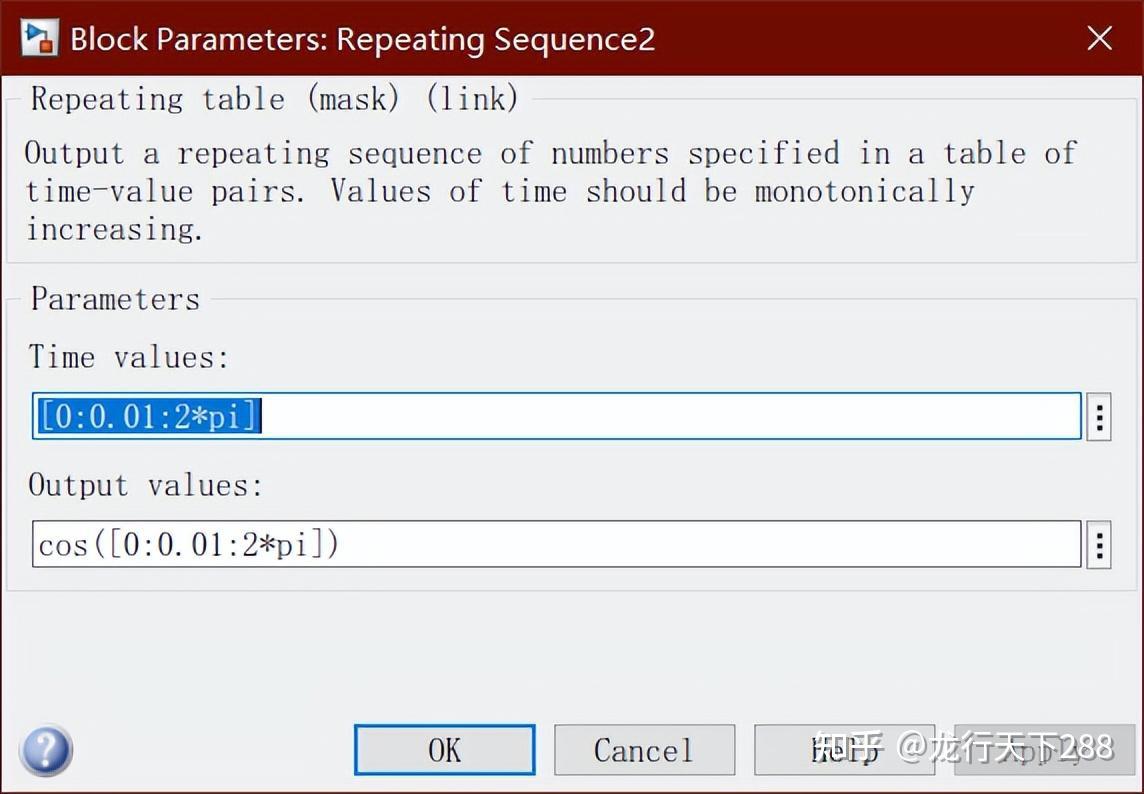The height and width of the screenshot is (794, 1144).
Task: Close the Block Parameters dialog
Action: point(1099,39)
